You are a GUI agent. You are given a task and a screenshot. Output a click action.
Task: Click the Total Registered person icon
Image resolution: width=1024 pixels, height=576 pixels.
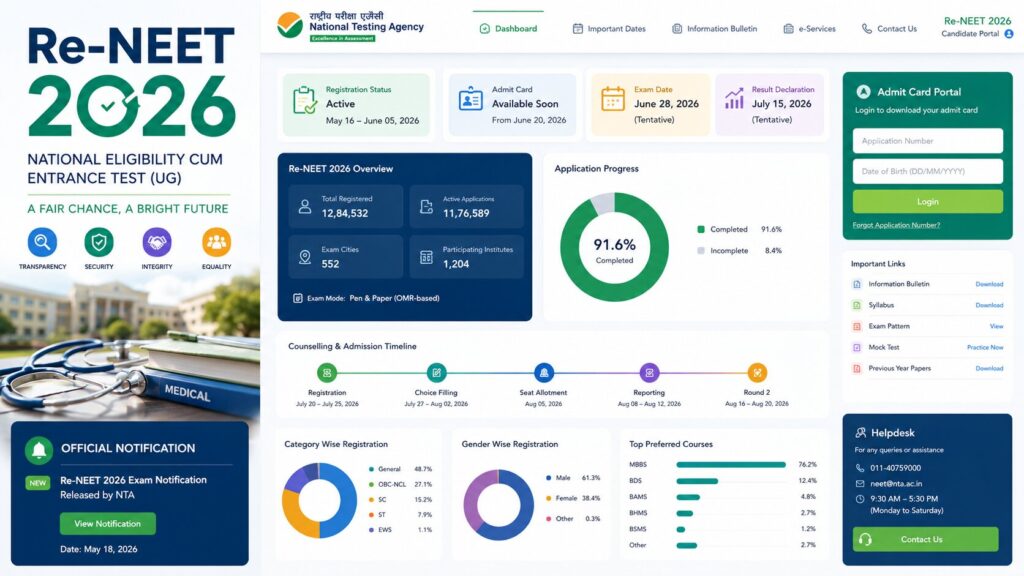coord(304,207)
